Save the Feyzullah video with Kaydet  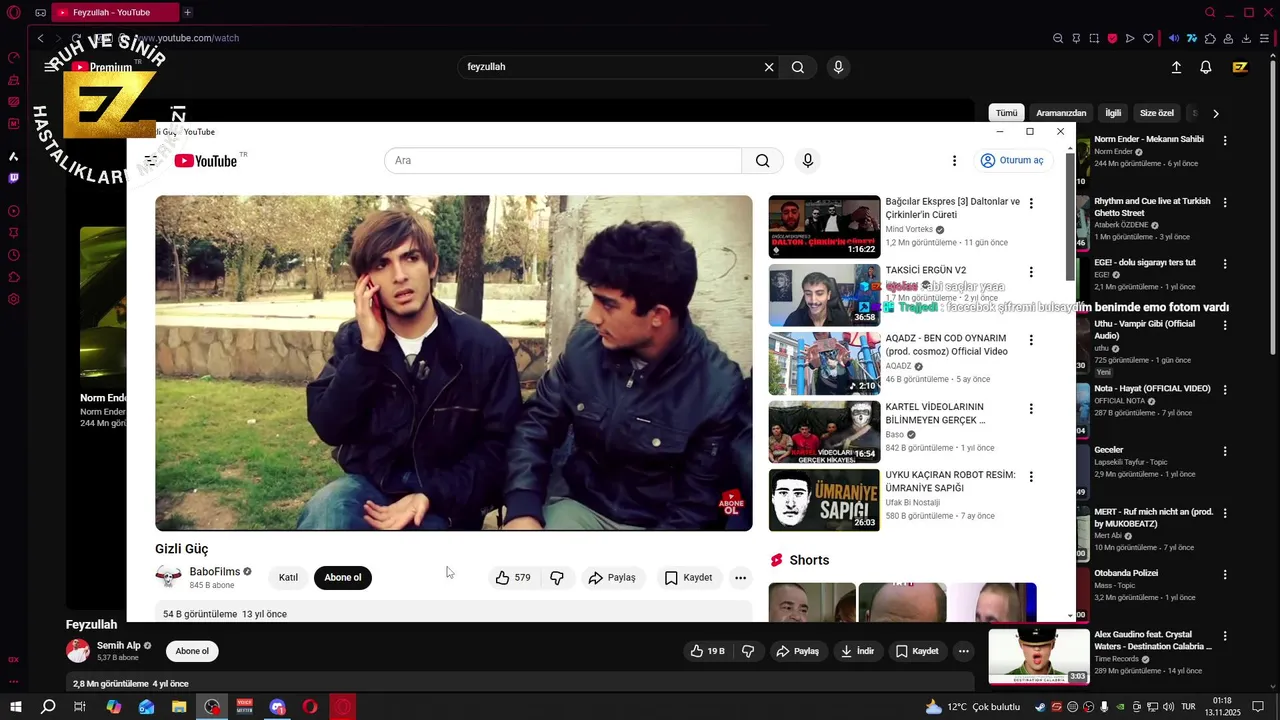tap(917, 651)
